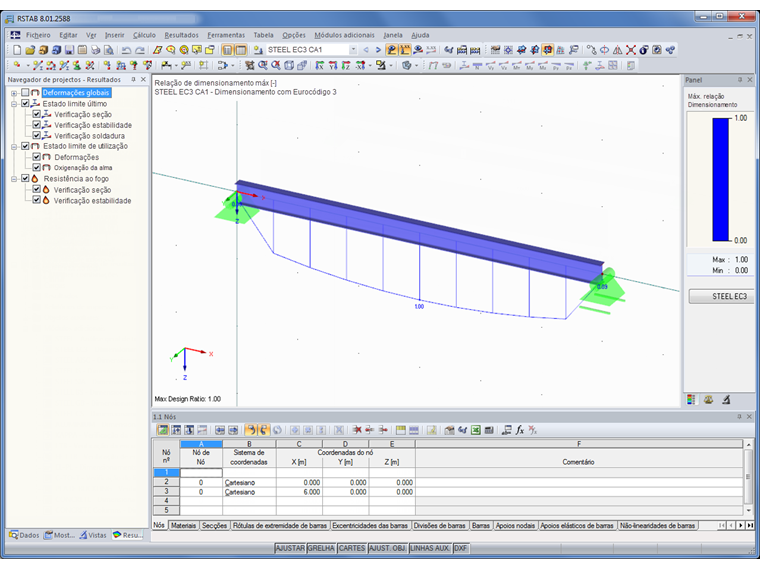Click the Print icon in toolbar

[x=95, y=50]
